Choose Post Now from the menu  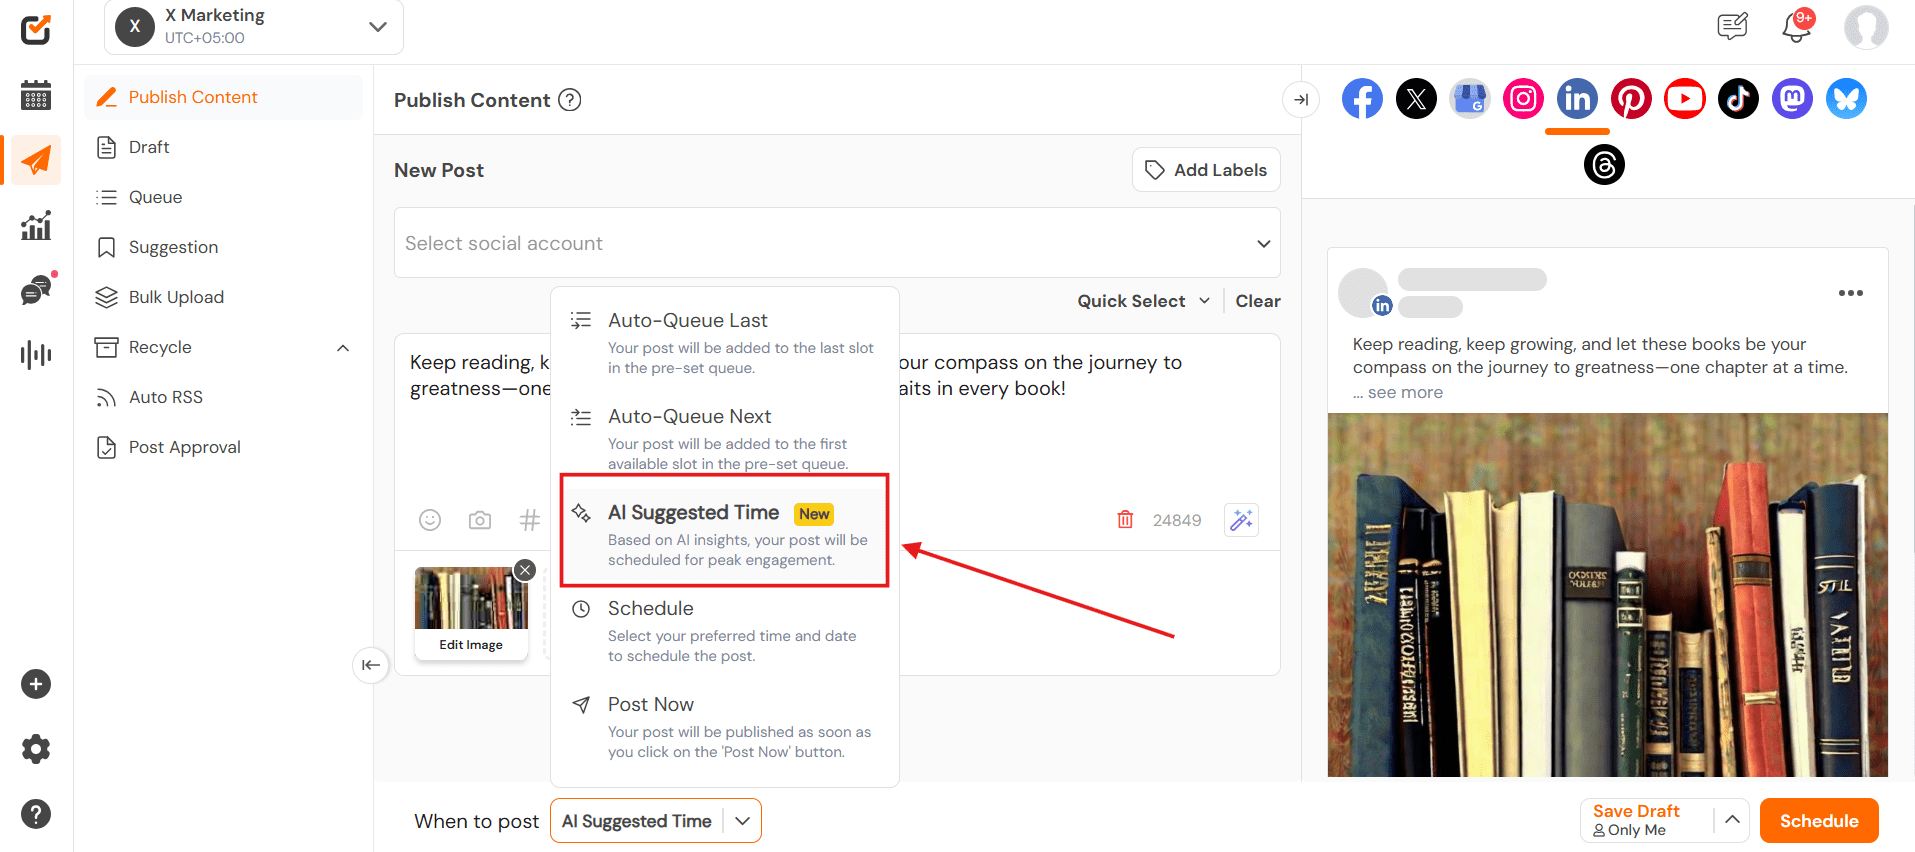pos(651,705)
